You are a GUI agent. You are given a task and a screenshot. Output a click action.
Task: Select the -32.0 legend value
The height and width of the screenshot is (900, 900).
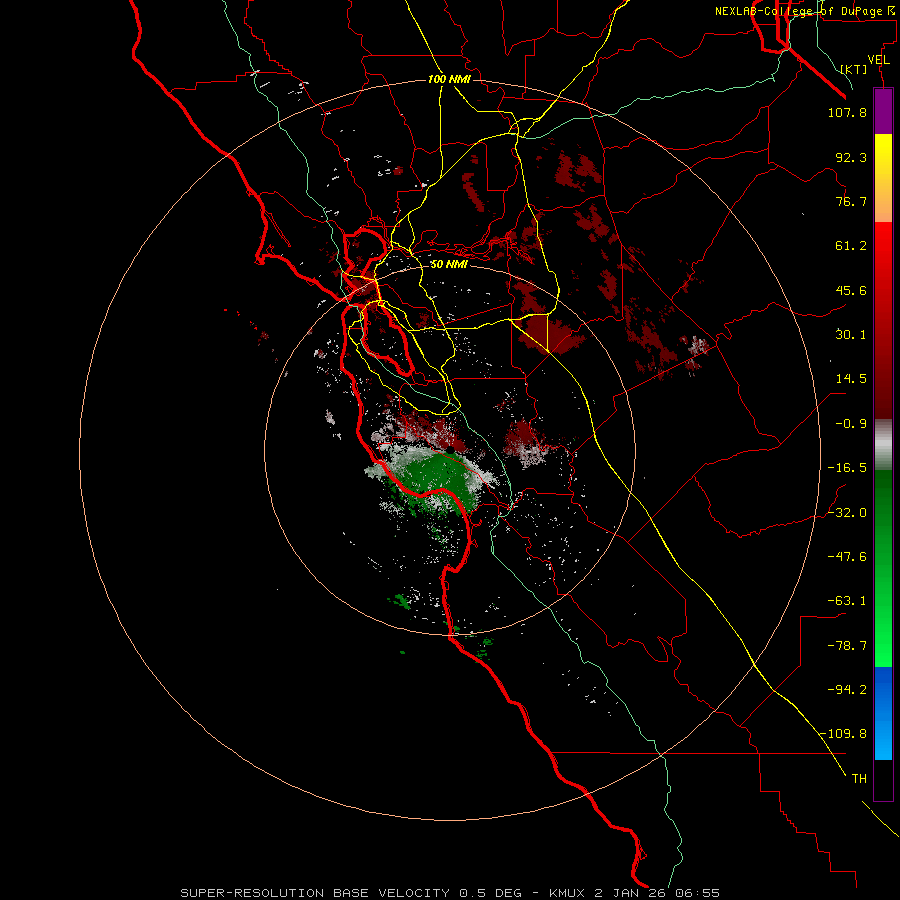click(847, 513)
